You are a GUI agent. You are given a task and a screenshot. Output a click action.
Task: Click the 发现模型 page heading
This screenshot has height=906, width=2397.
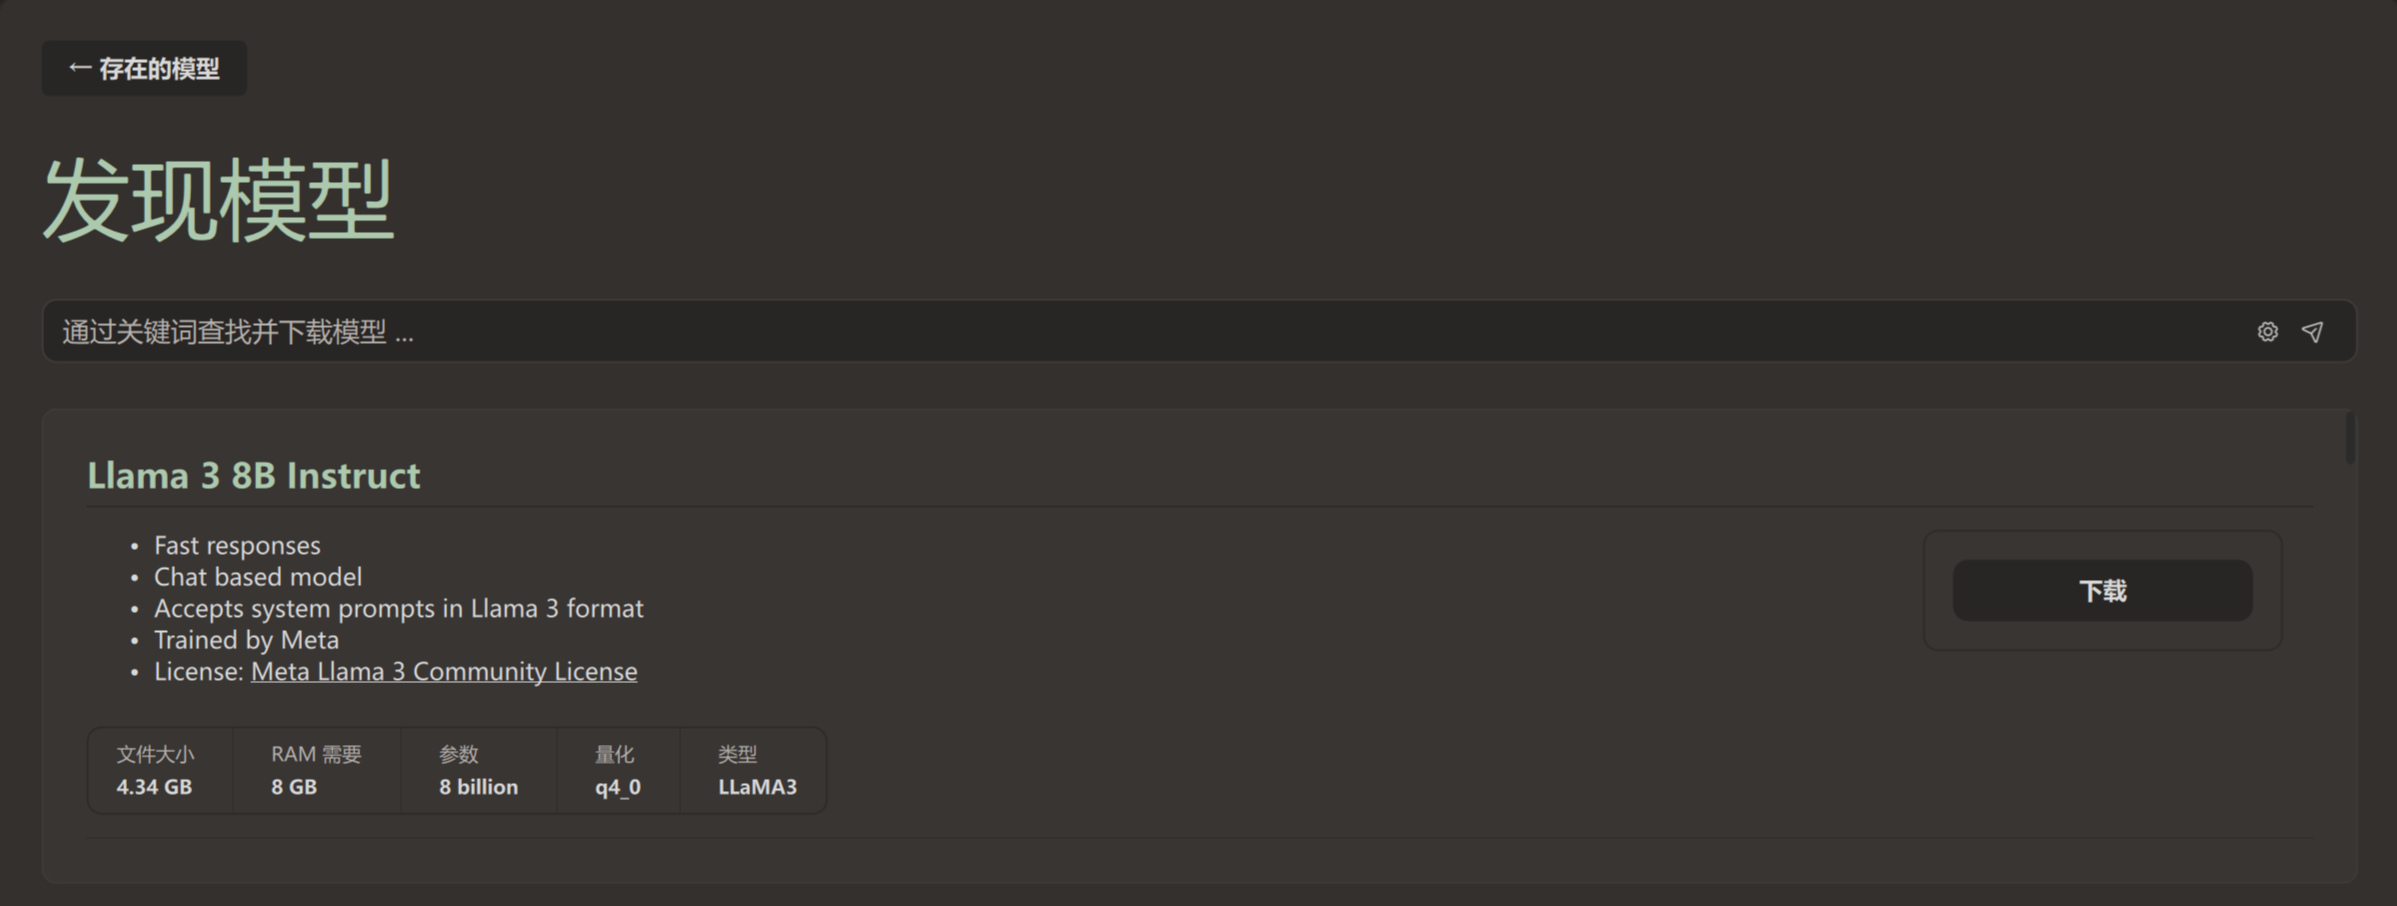pyautogui.click(x=218, y=200)
